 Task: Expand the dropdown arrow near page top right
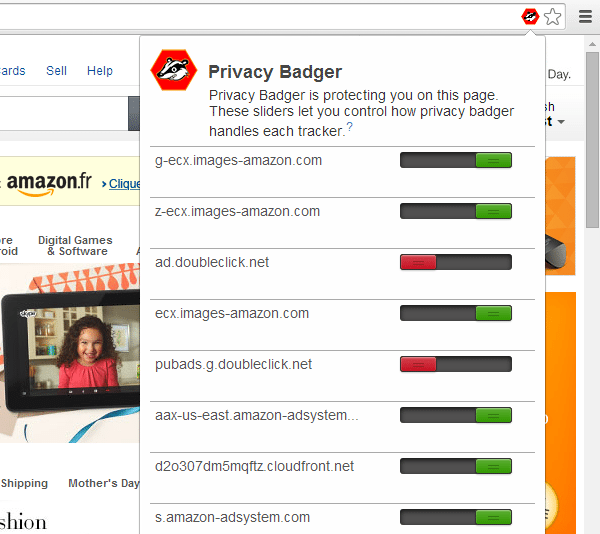coord(561,122)
